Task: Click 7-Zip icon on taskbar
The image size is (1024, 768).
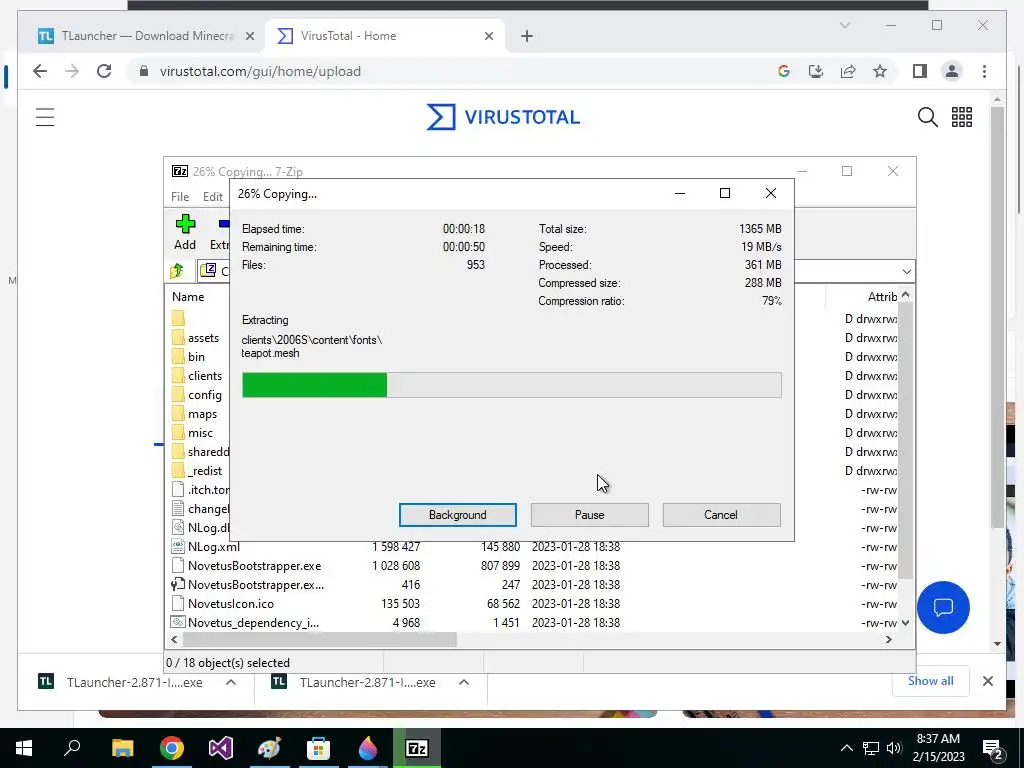Action: (x=417, y=748)
